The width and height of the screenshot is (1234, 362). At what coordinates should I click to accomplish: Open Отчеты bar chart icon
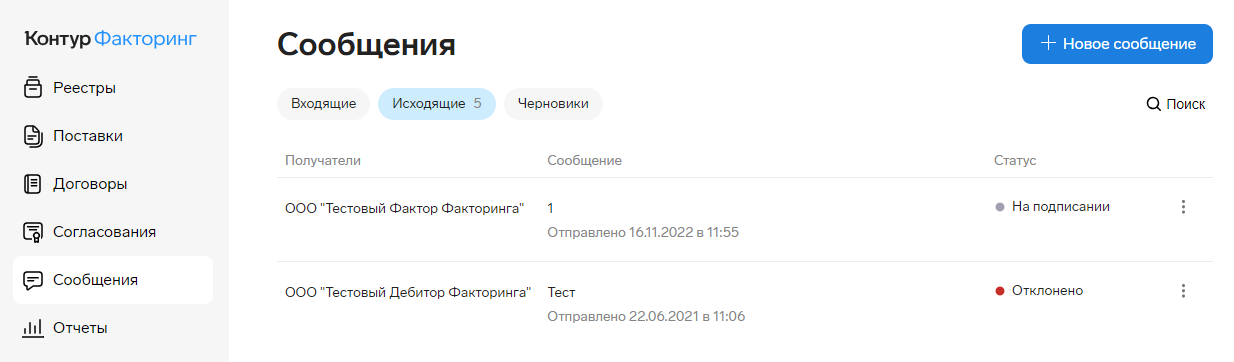[x=33, y=328]
